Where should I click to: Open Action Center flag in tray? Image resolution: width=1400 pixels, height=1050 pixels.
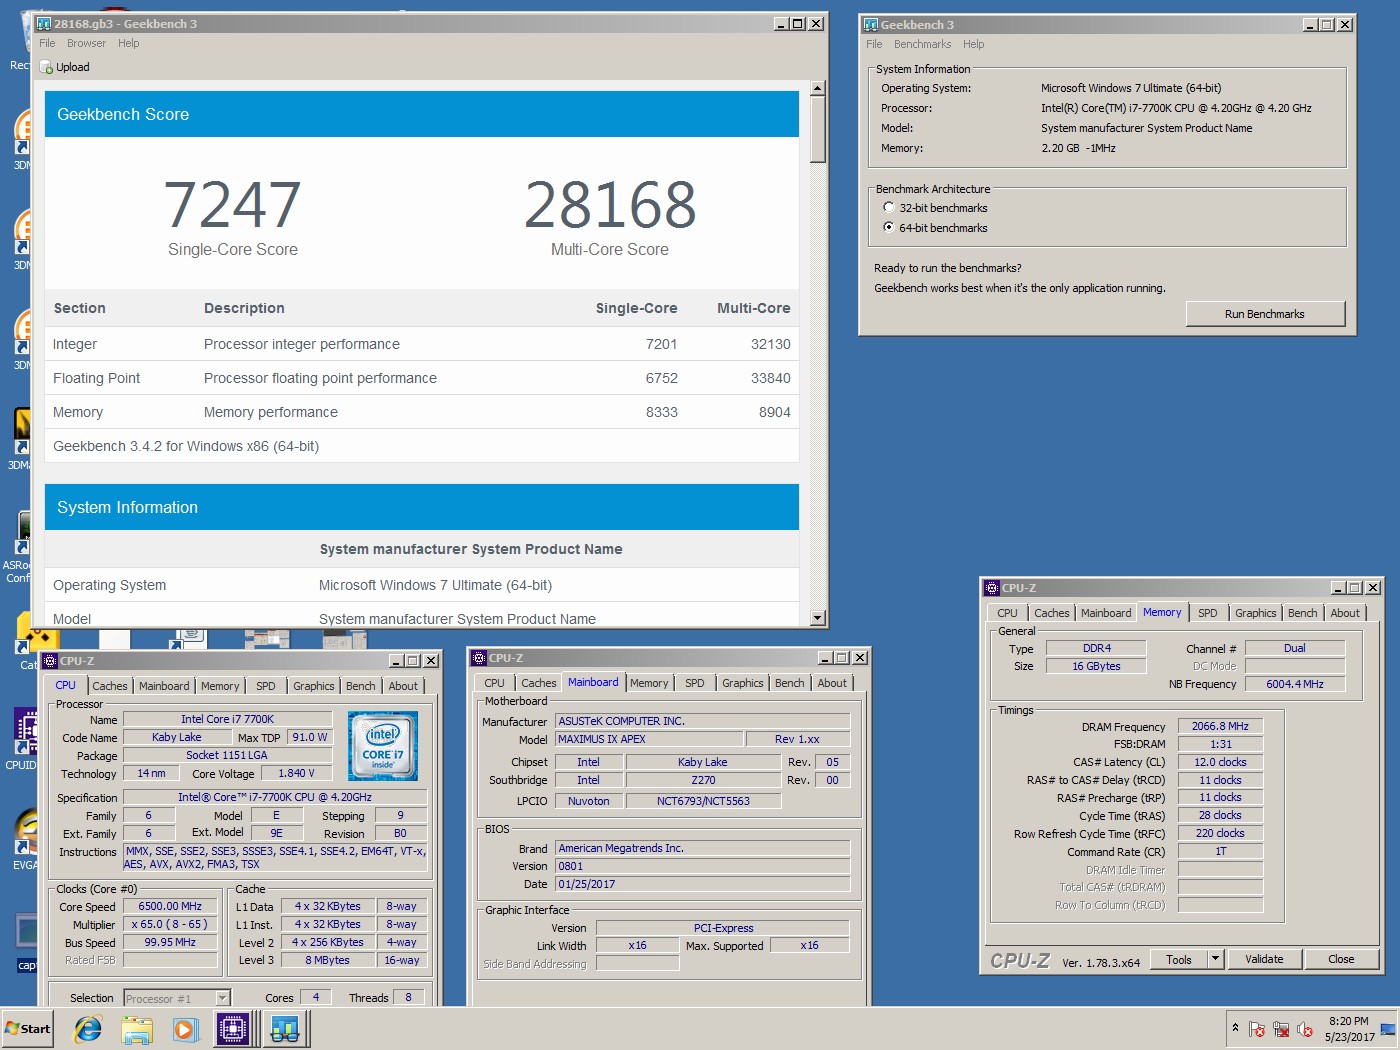1257,1029
